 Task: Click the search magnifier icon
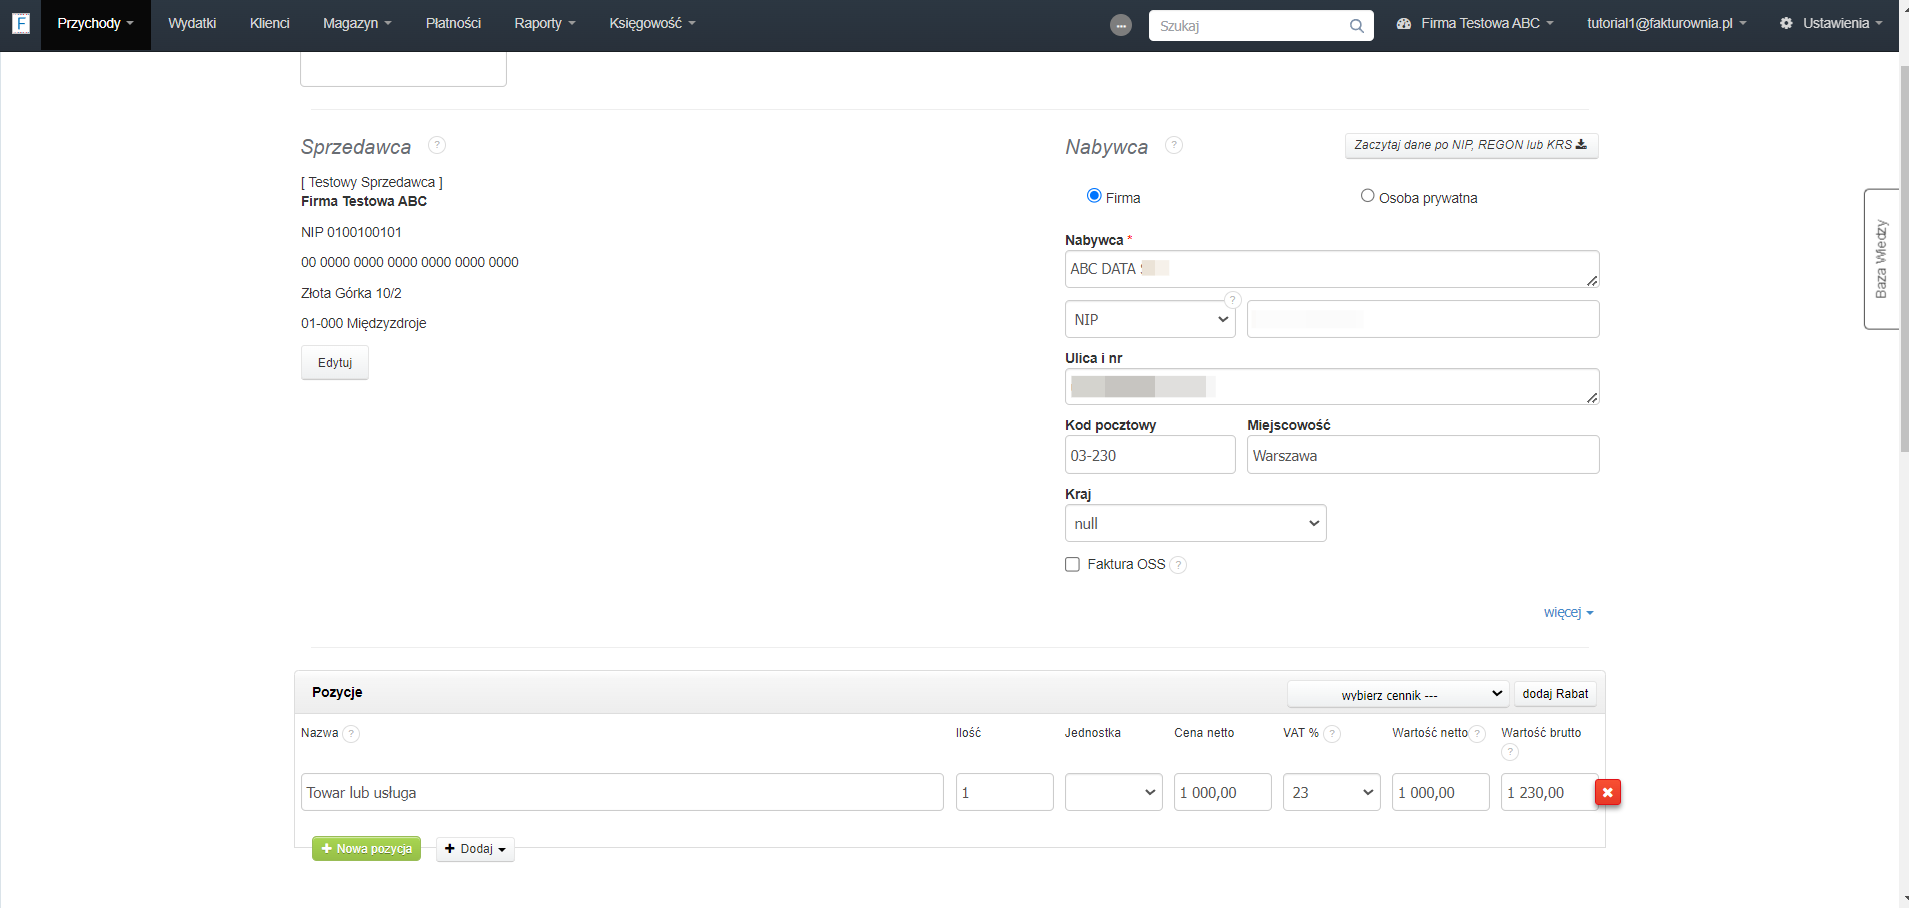(x=1356, y=26)
